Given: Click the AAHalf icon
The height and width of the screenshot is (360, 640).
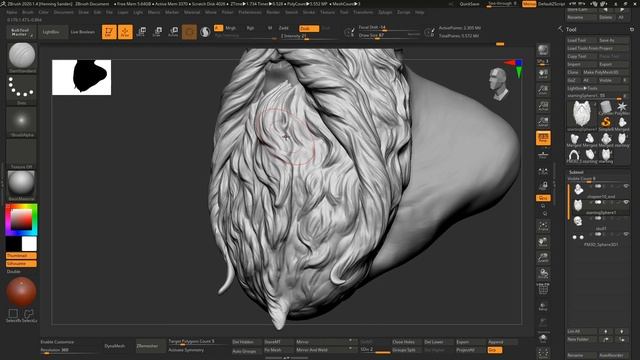Looking at the screenshot, I should pyautogui.click(x=543, y=122).
